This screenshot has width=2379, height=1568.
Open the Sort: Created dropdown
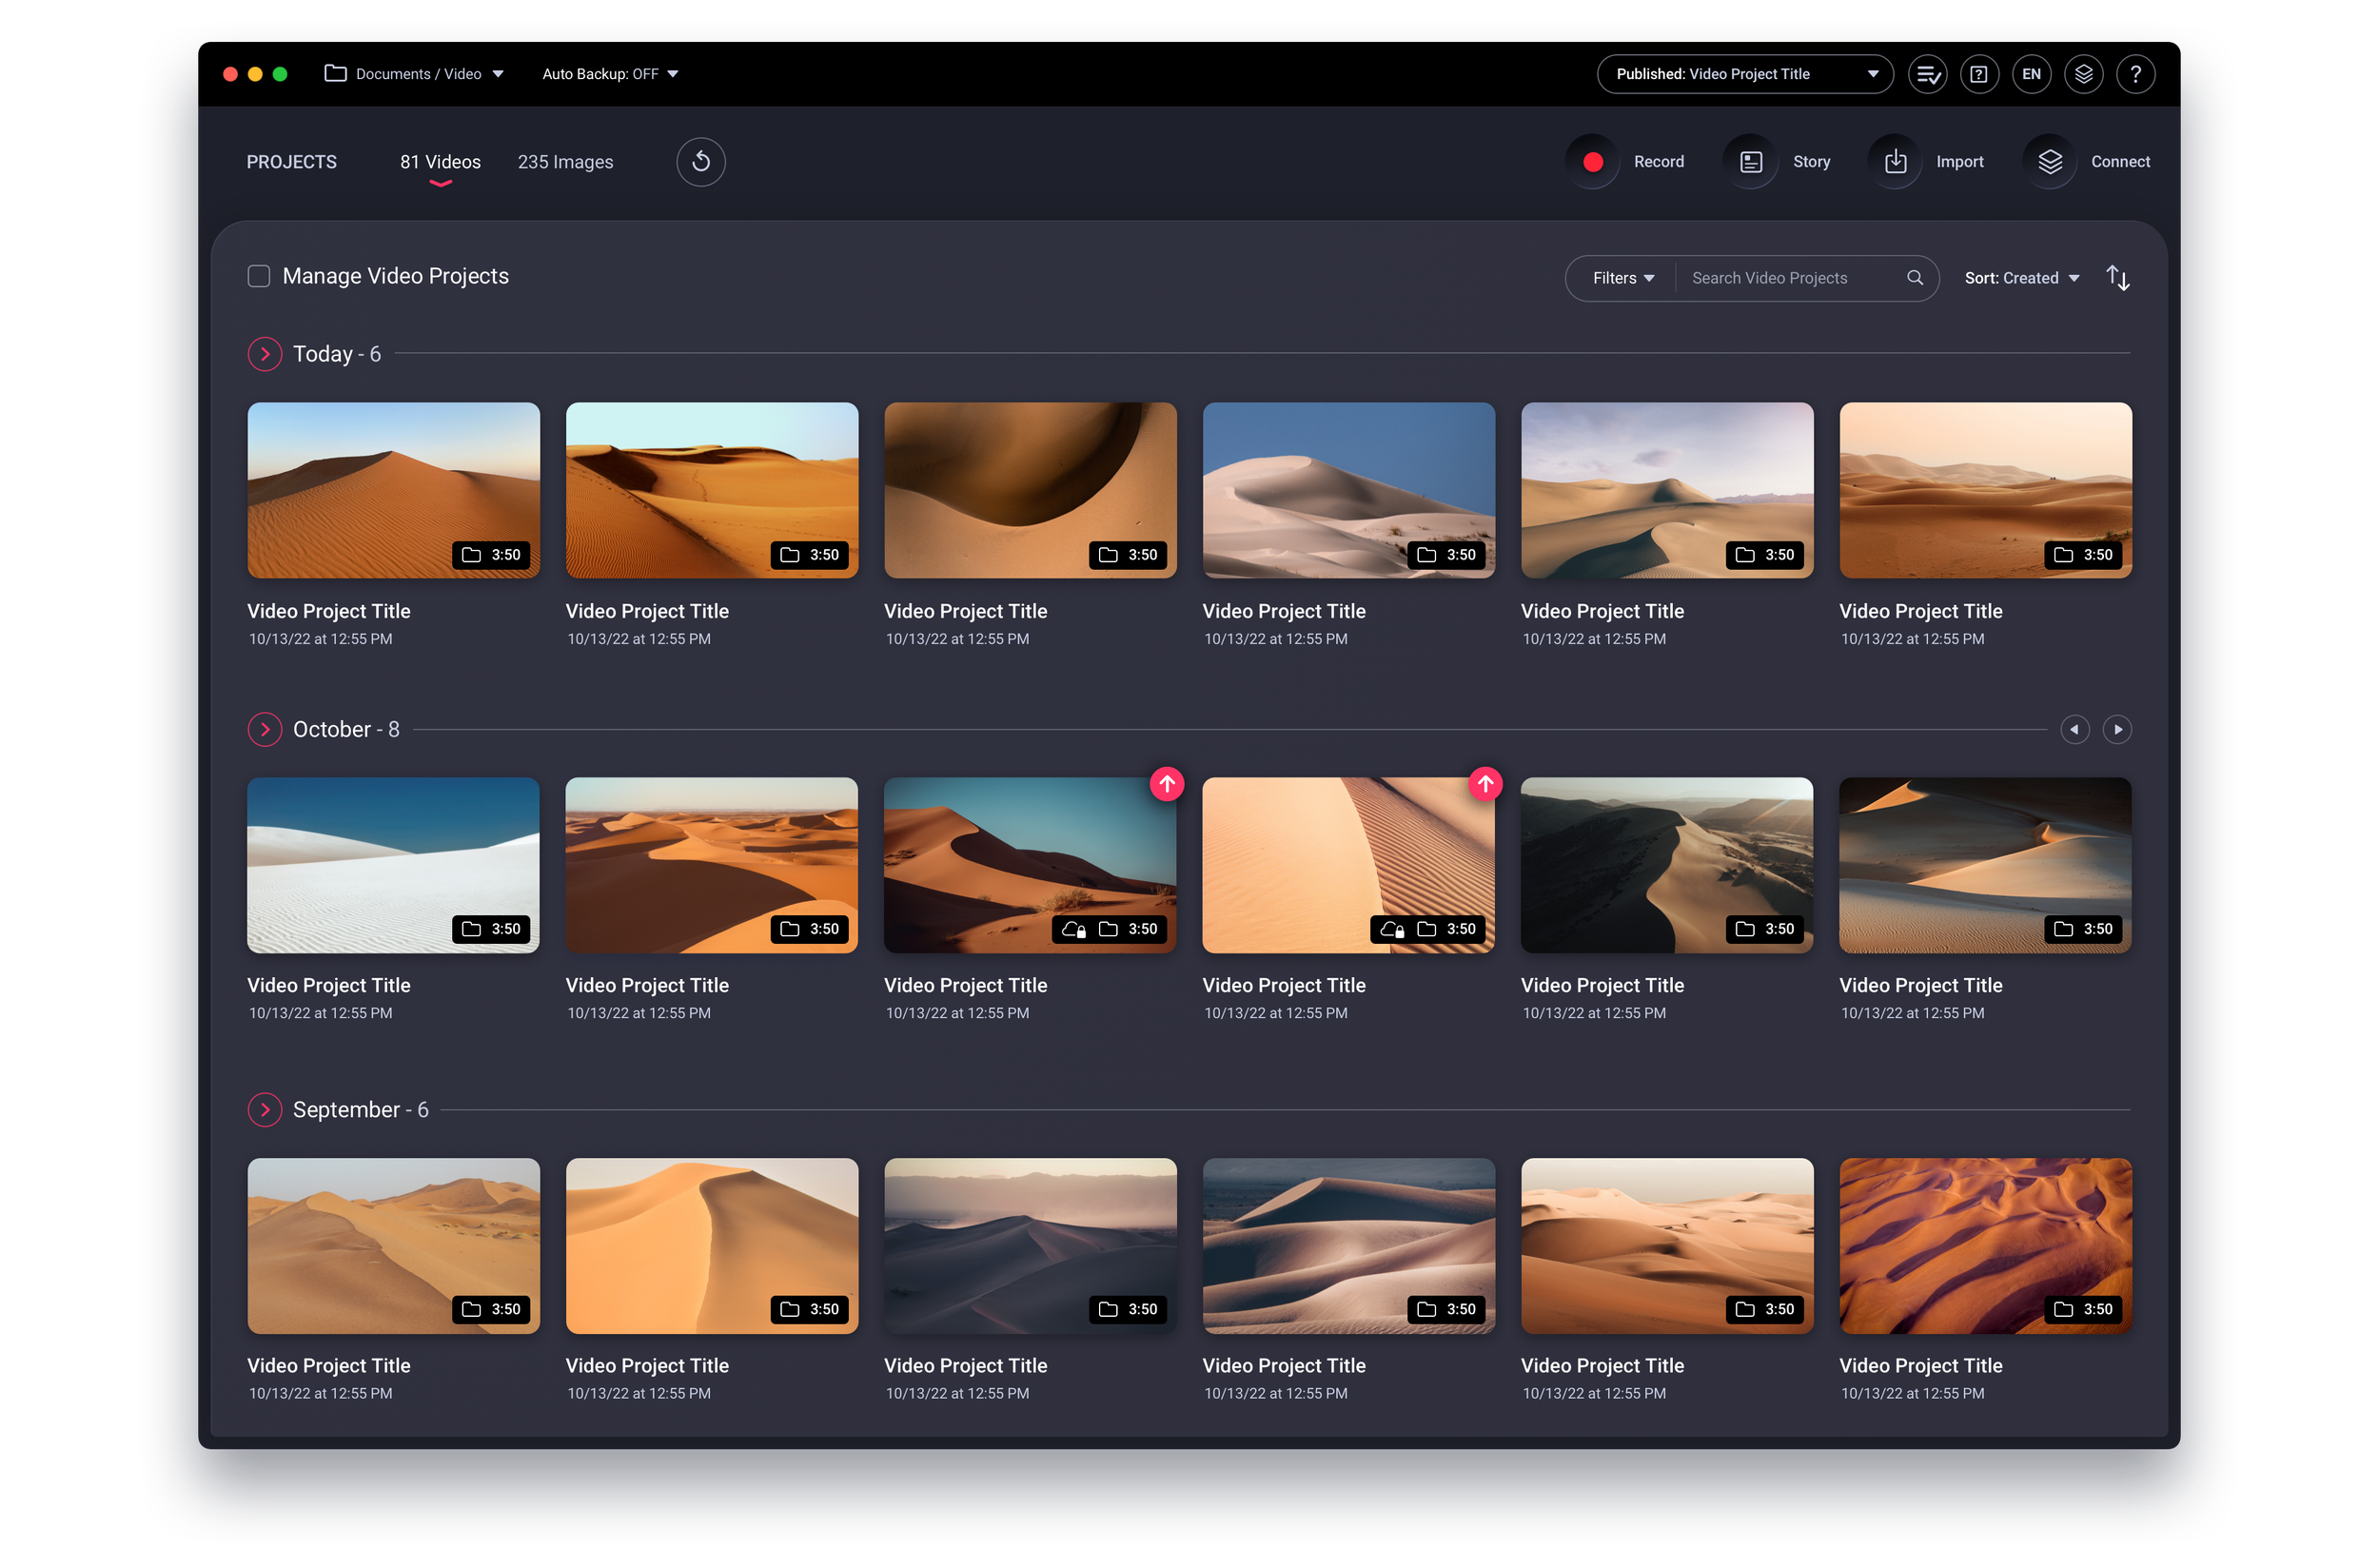click(x=2021, y=277)
